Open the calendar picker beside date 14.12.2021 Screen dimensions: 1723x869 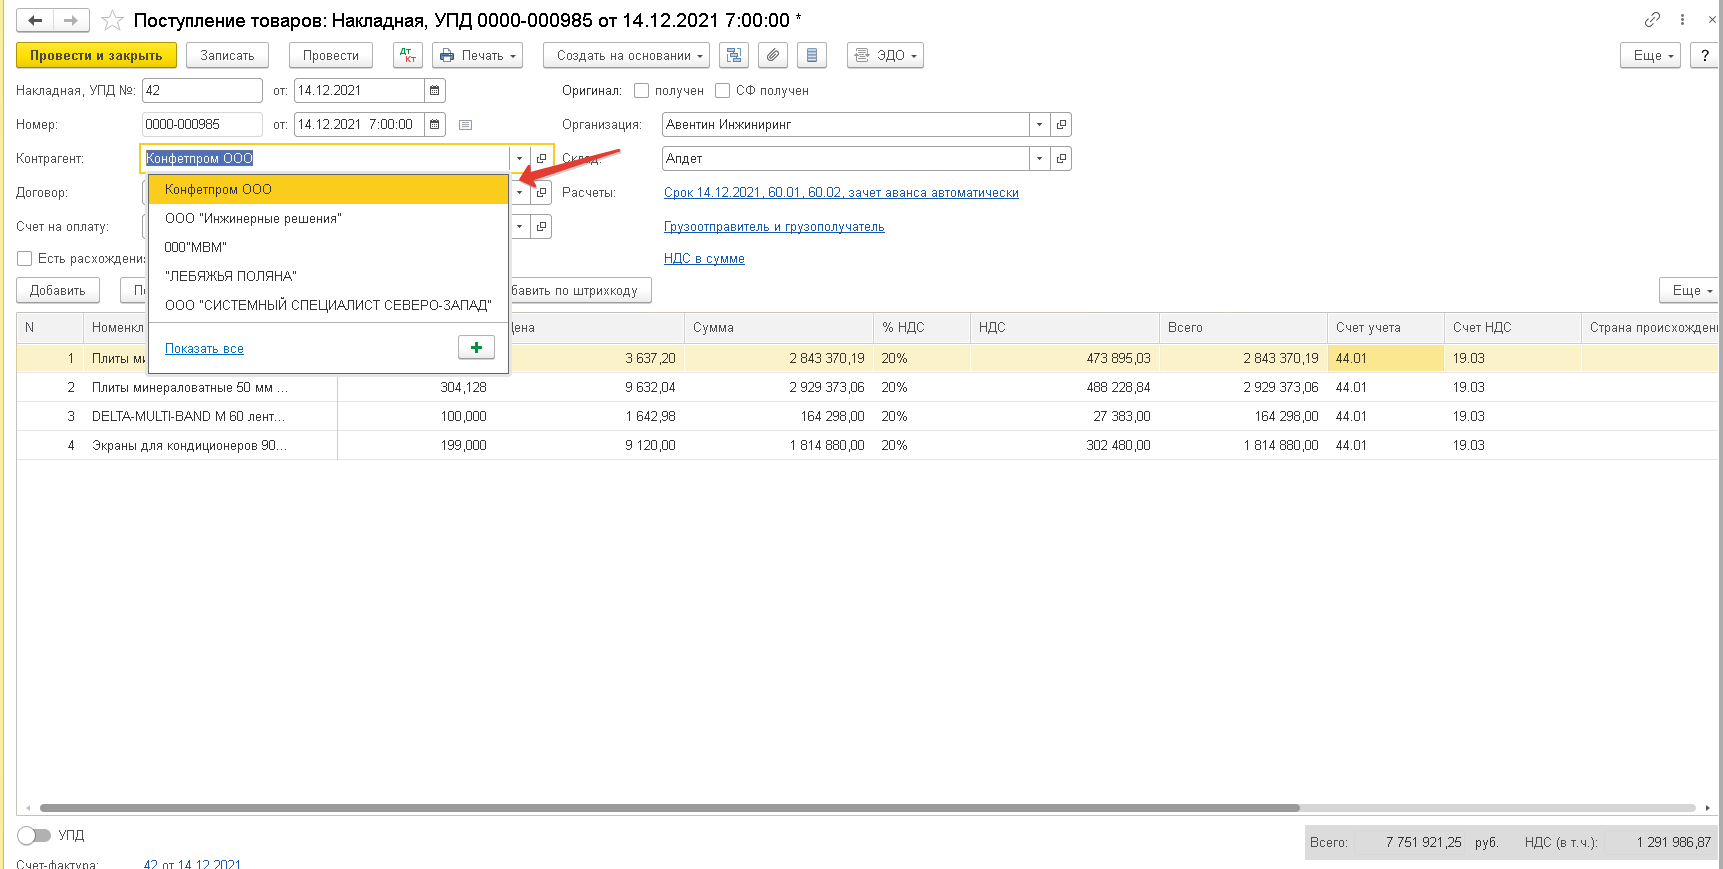pyautogui.click(x=434, y=90)
